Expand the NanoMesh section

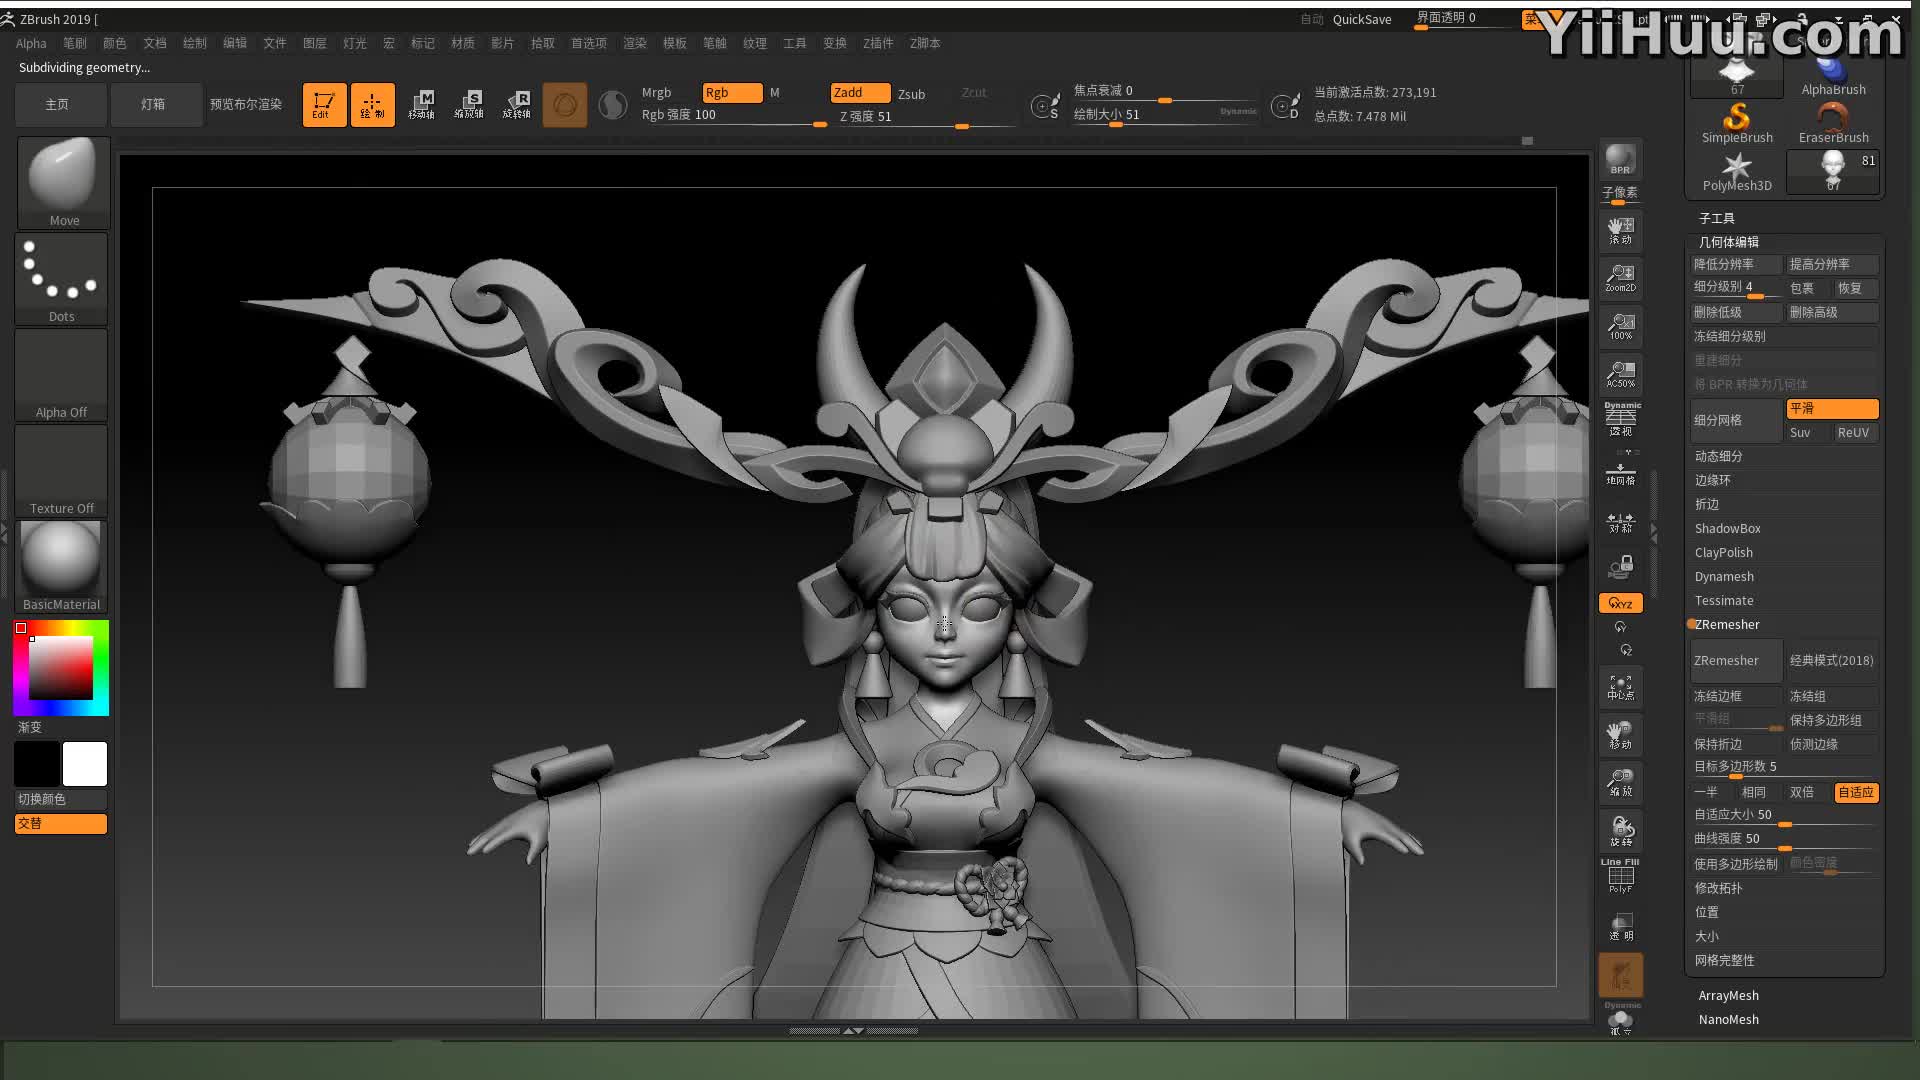(1728, 1019)
